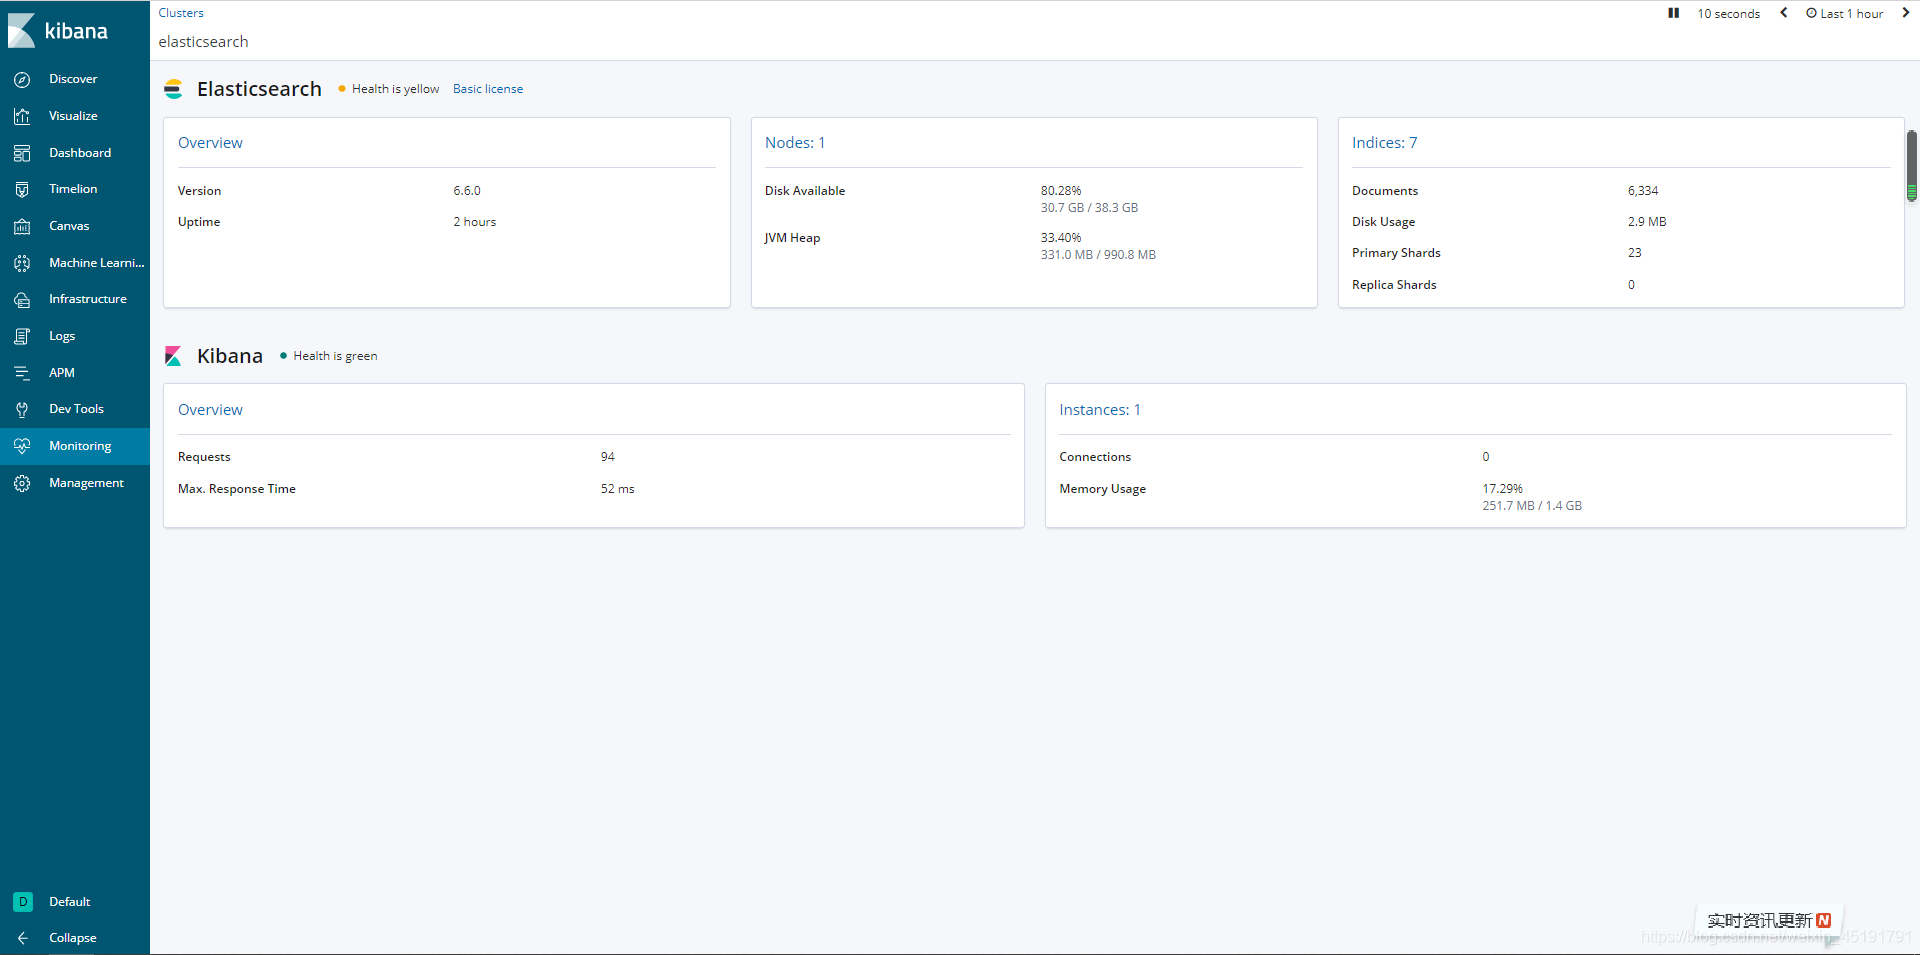
Task: Go to Timelion menu item
Action: click(73, 189)
